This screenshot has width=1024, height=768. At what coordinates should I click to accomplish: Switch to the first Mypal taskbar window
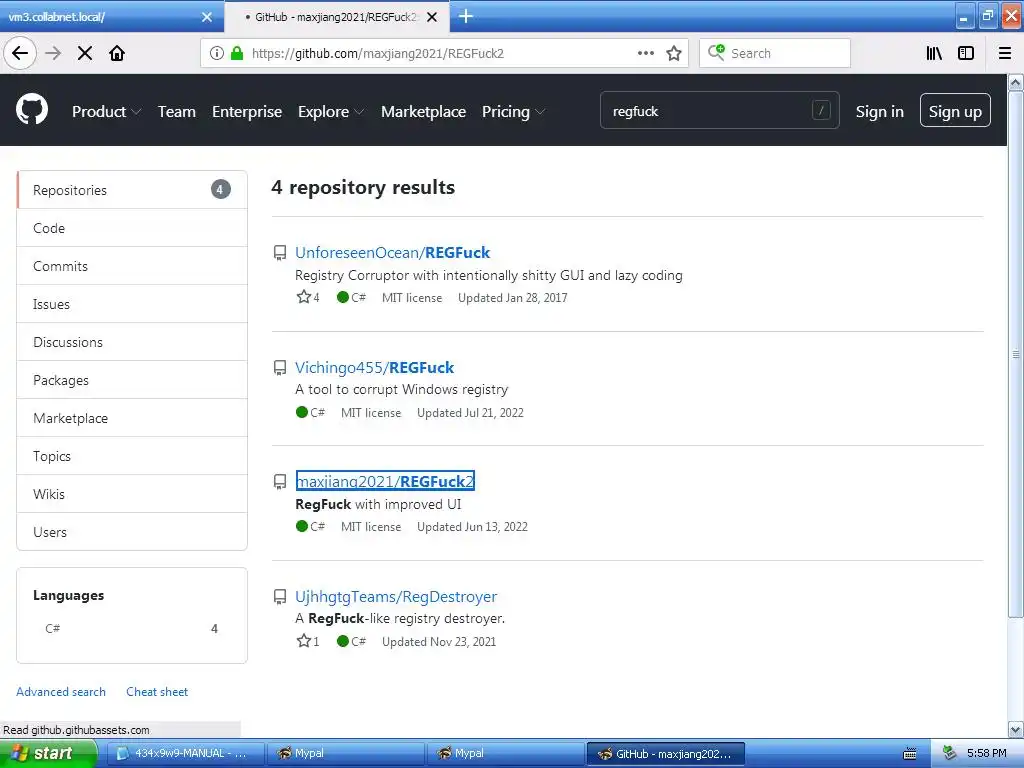point(345,753)
